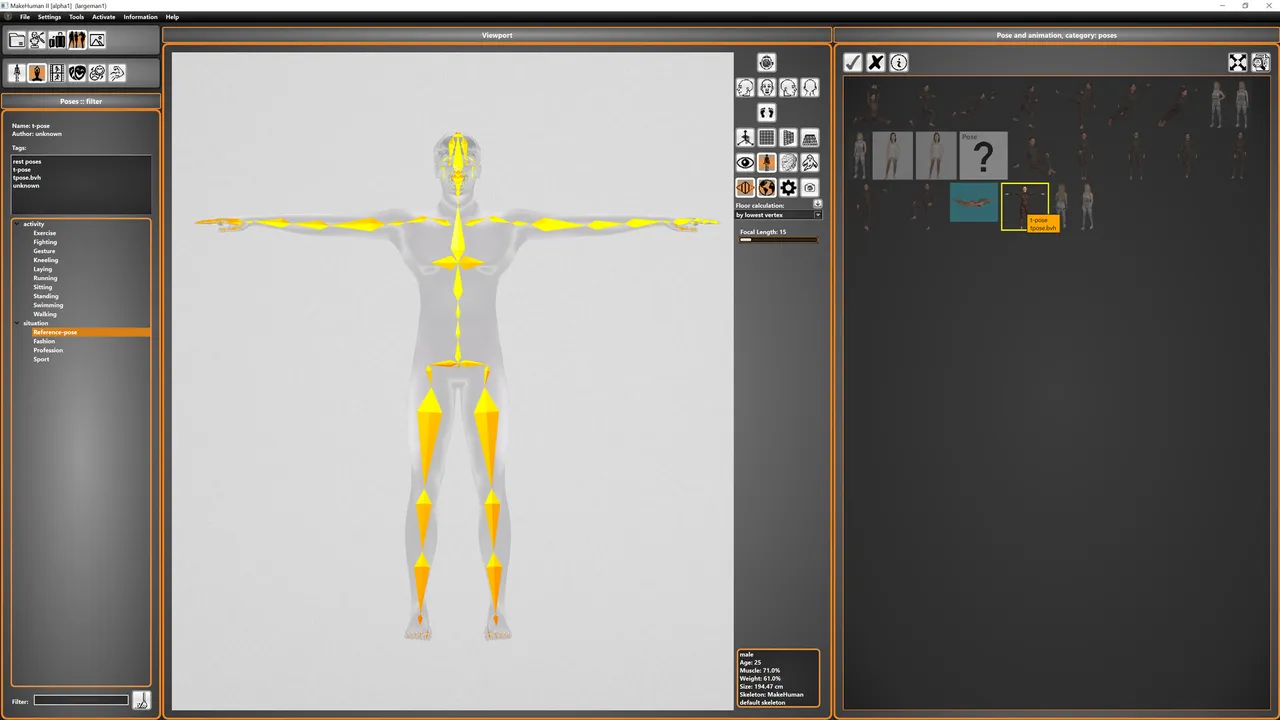
Task: Open the Activate menu
Action: coord(103,17)
